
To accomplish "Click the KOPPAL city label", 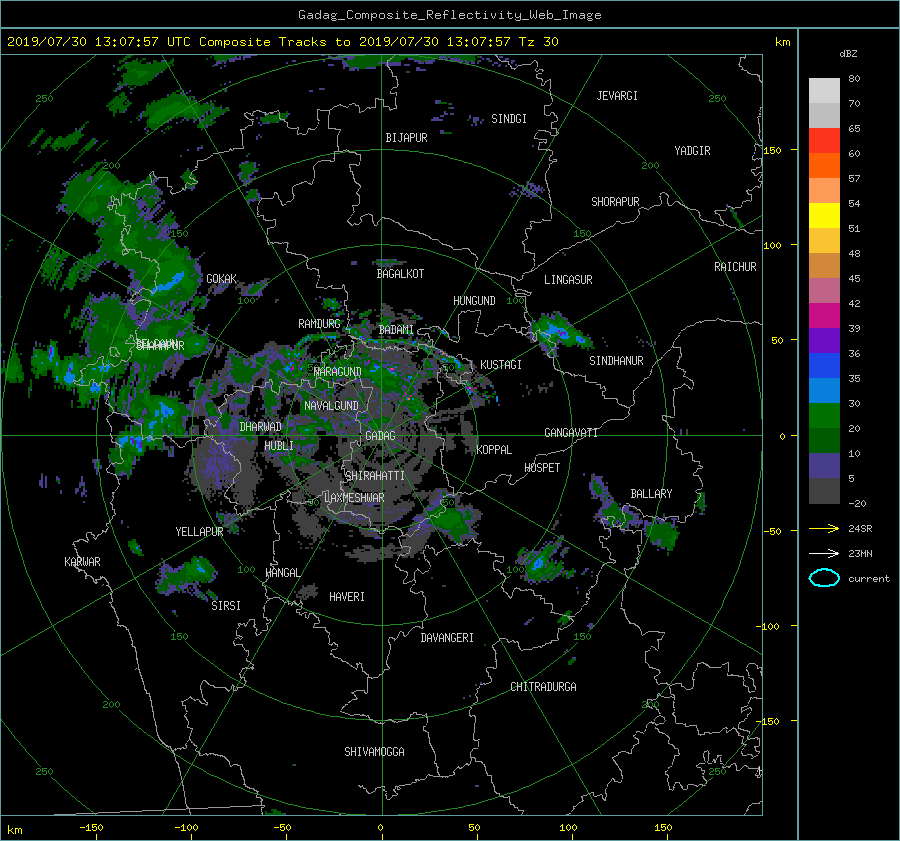I will pos(494,450).
